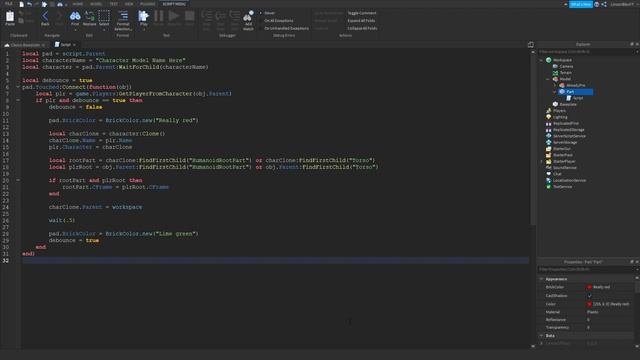The height and width of the screenshot is (360, 640).
Task: Click BrickColor Really red swatch
Action: pyautogui.click(x=589, y=287)
